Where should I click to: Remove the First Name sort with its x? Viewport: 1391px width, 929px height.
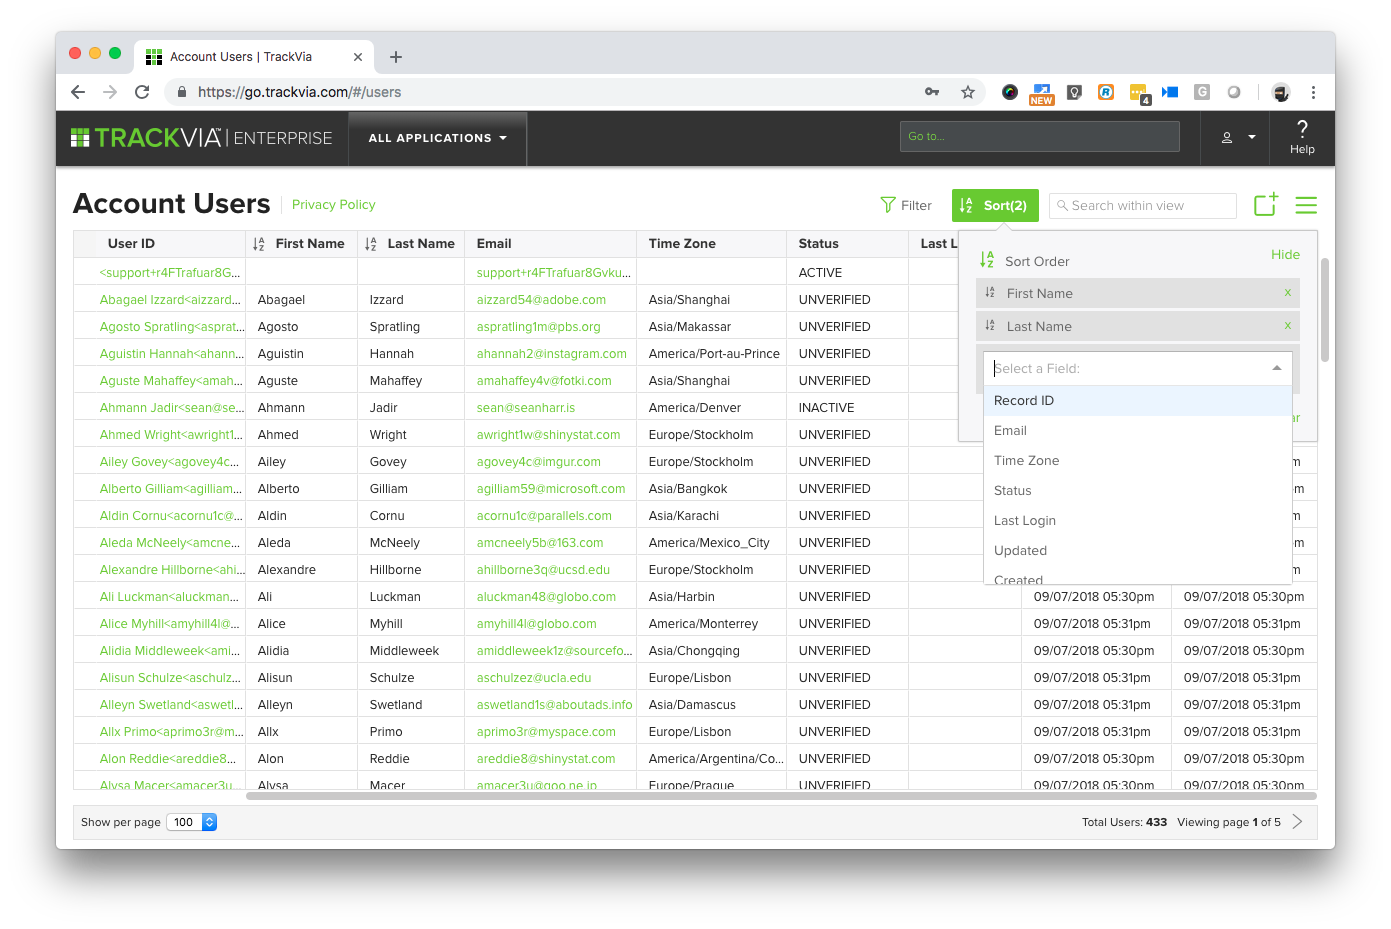pos(1287,293)
